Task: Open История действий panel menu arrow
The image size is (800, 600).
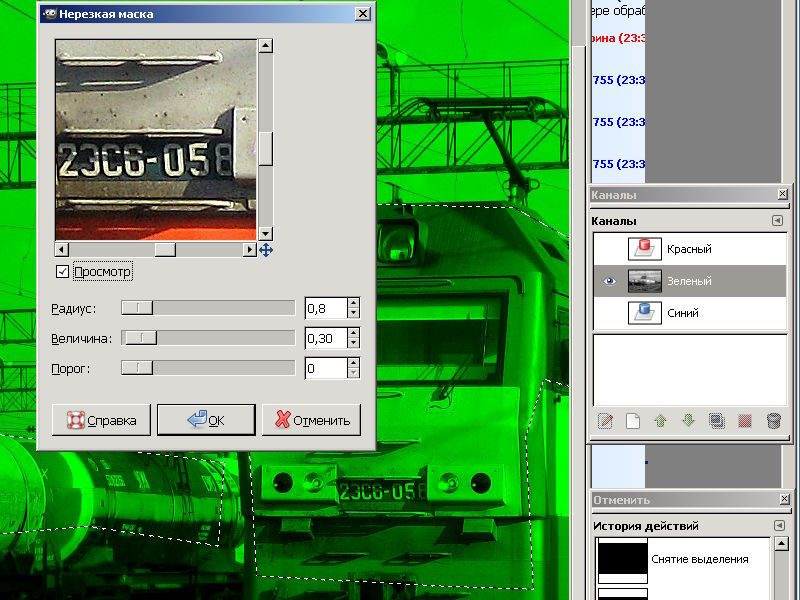Action: click(777, 526)
